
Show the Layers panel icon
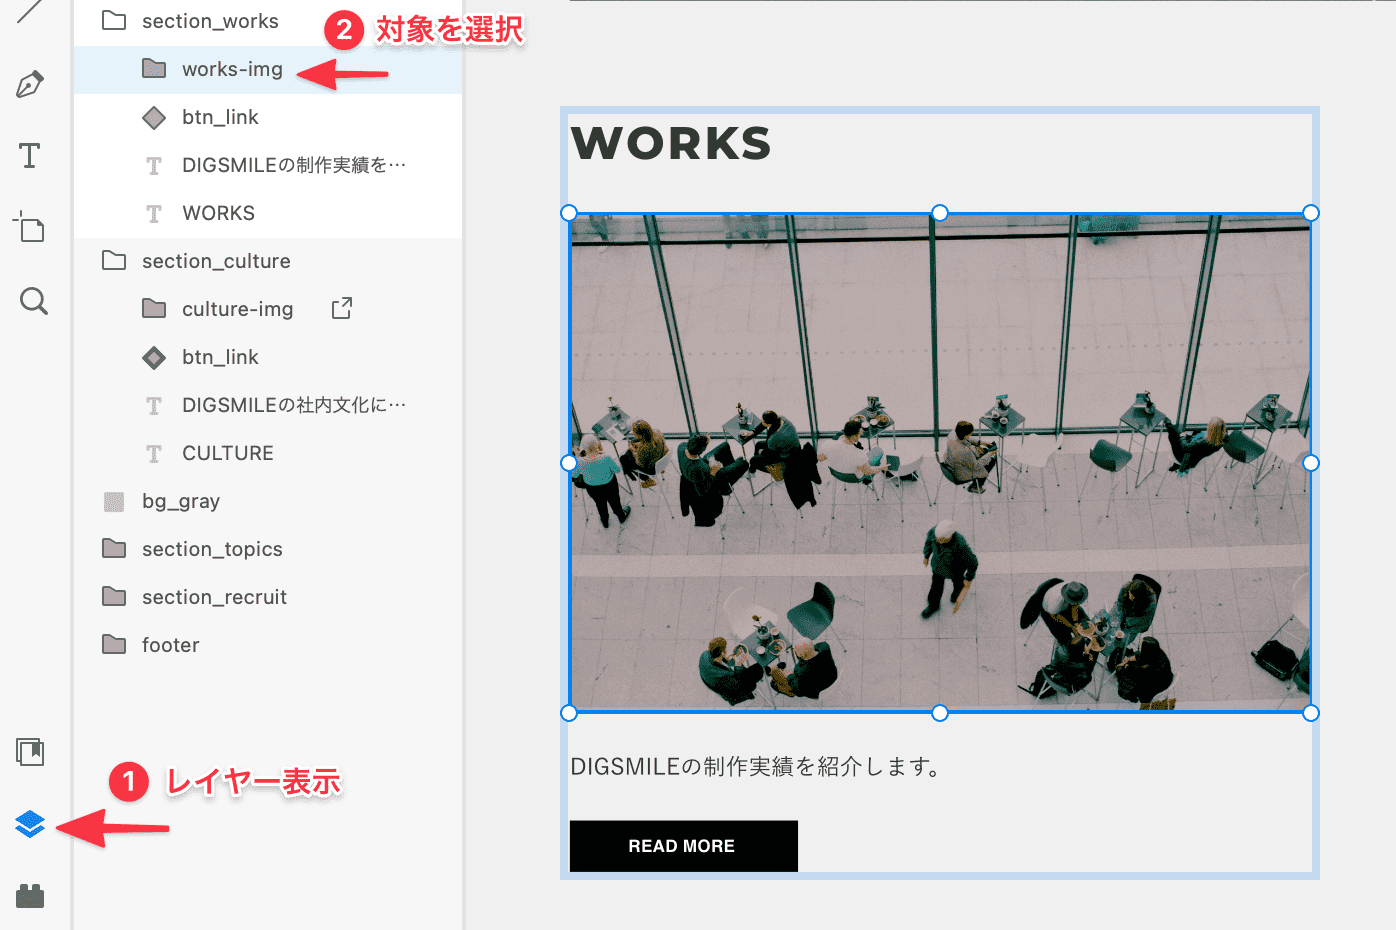[x=30, y=824]
